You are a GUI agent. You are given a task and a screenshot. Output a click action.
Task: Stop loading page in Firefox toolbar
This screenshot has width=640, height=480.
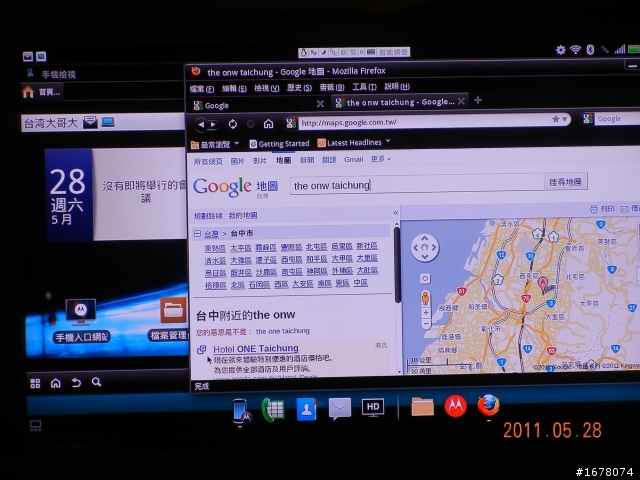[x=251, y=124]
